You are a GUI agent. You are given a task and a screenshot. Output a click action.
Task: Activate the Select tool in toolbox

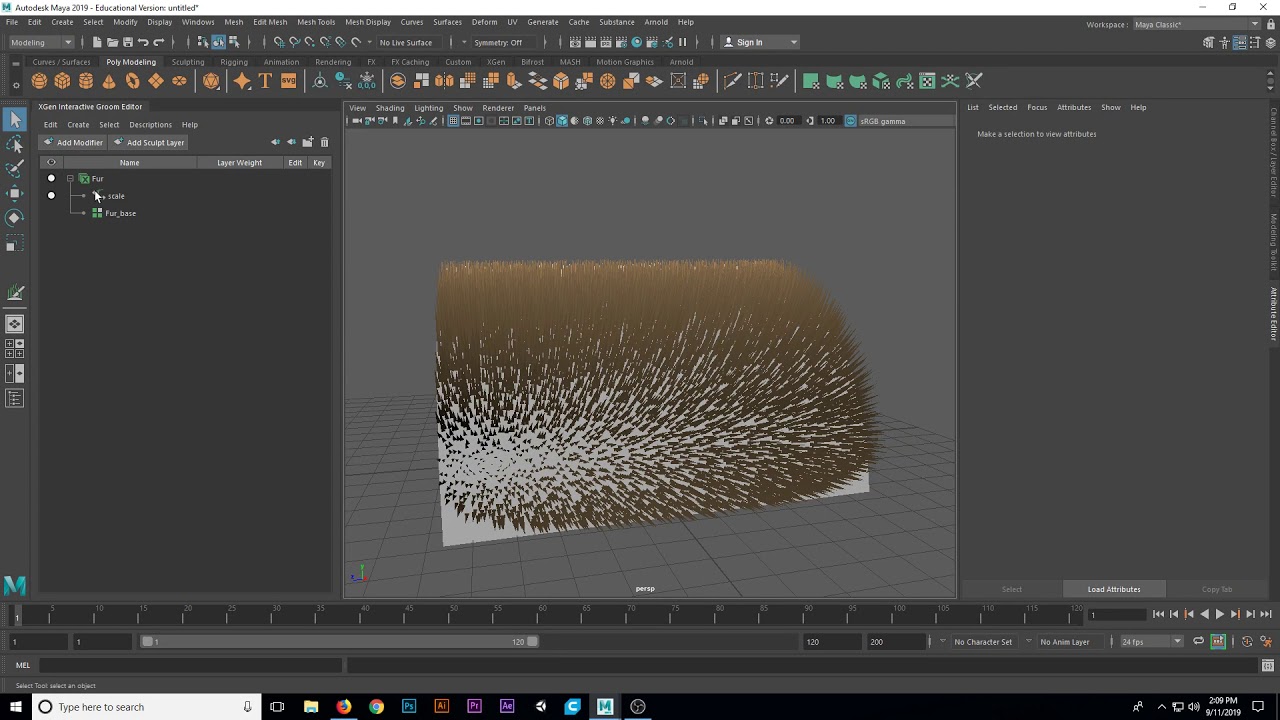tap(15, 120)
